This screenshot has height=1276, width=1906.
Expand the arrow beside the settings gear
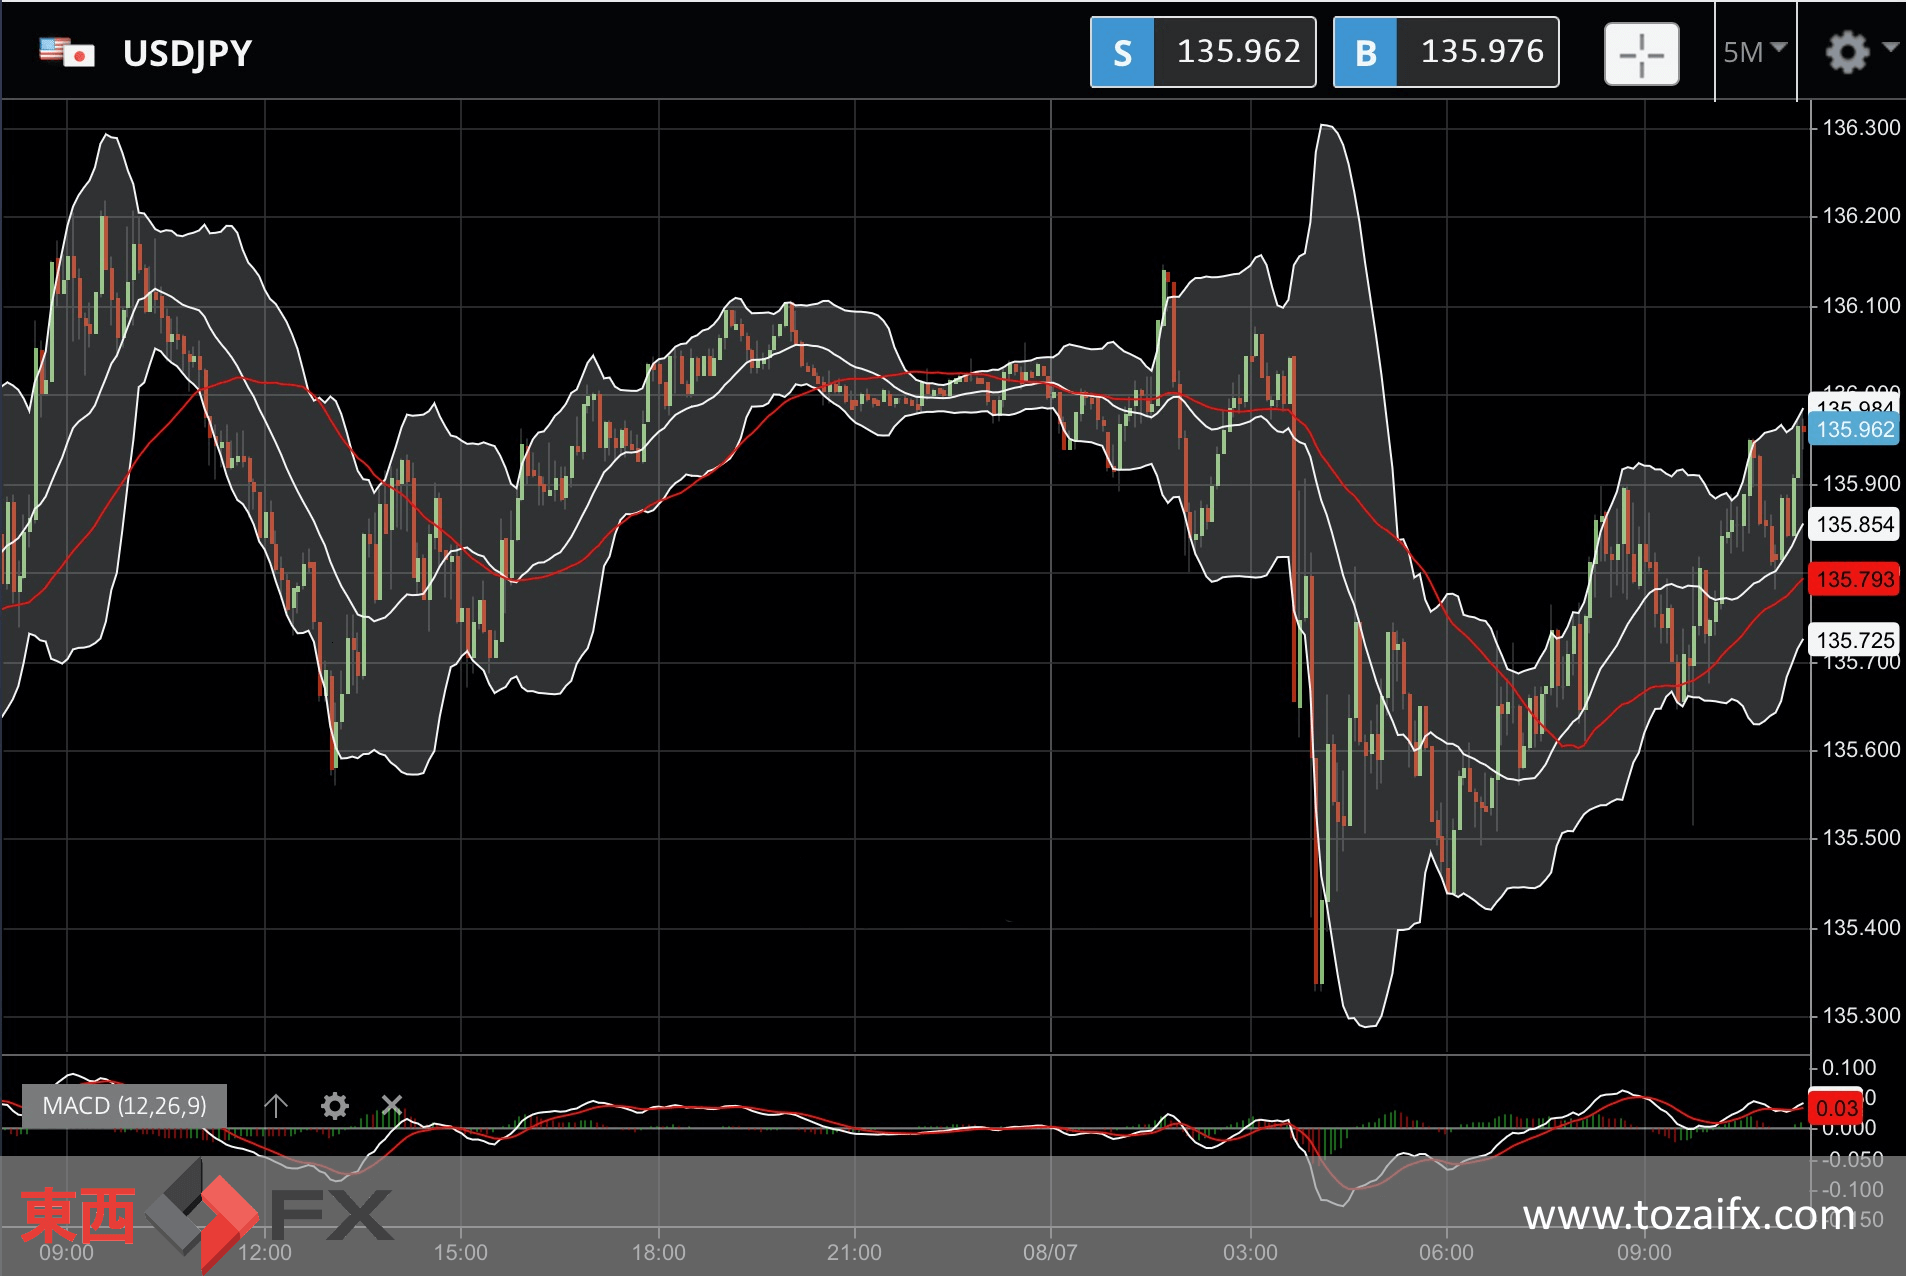click(1890, 47)
